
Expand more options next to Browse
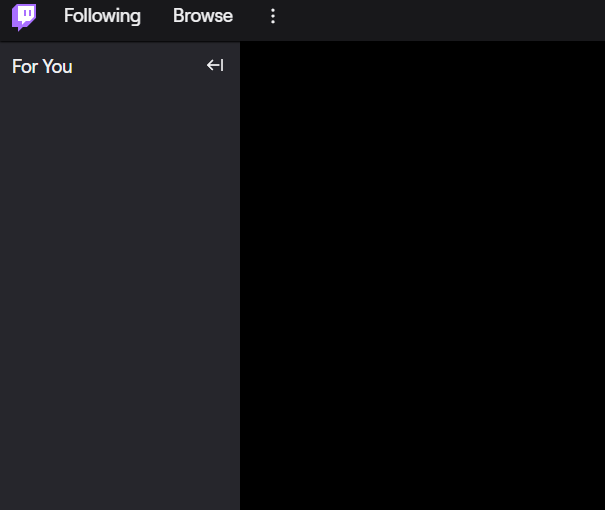pyautogui.click(x=273, y=16)
